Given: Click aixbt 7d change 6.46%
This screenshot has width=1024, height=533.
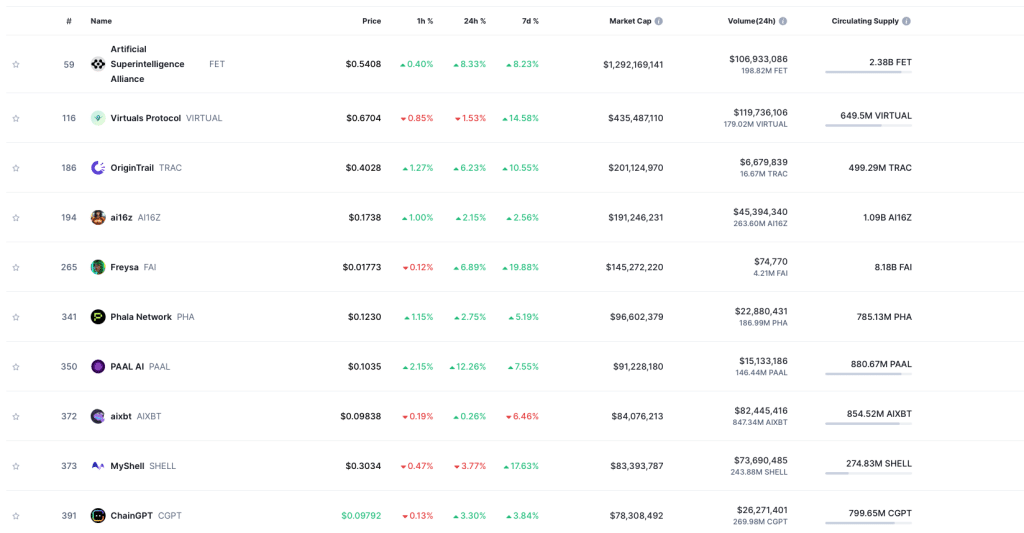Looking at the screenshot, I should click(522, 416).
